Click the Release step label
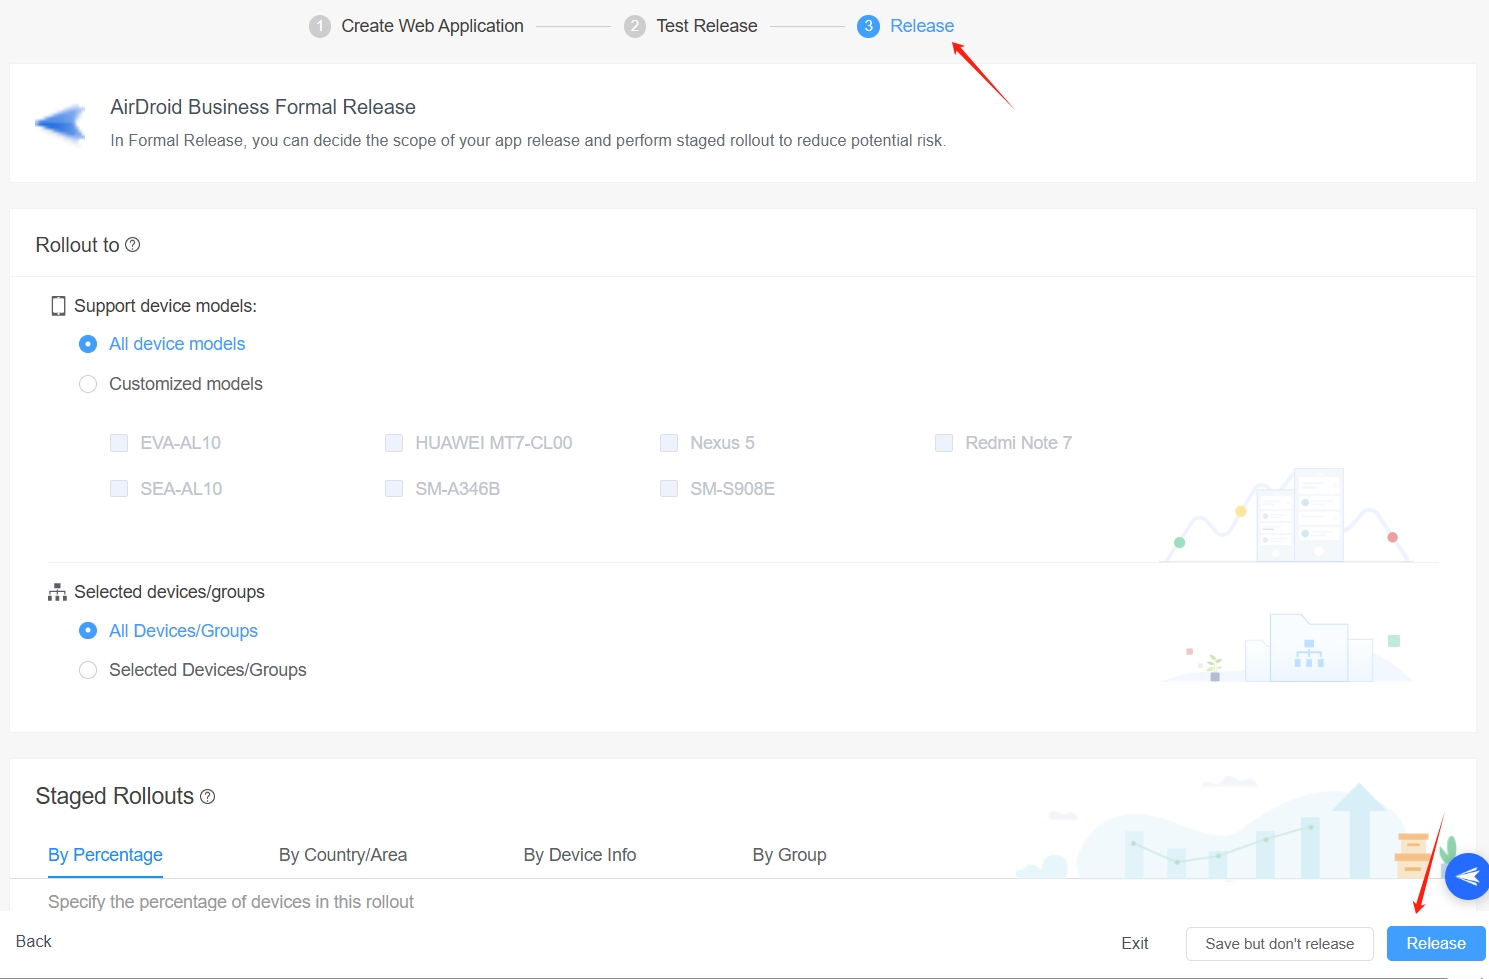Image resolution: width=1489 pixels, height=979 pixels. 922,26
